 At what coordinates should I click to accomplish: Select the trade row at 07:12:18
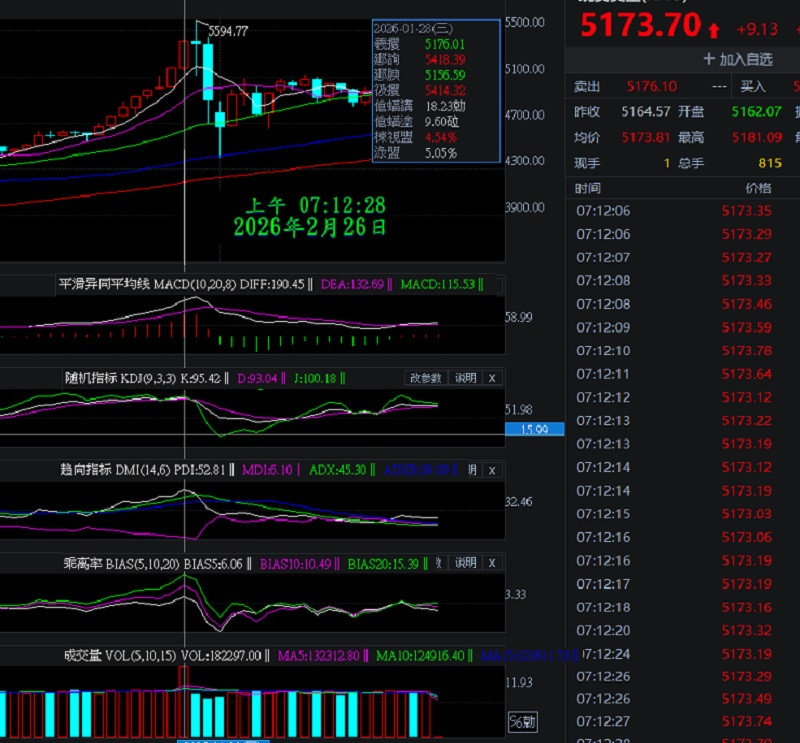(683, 607)
